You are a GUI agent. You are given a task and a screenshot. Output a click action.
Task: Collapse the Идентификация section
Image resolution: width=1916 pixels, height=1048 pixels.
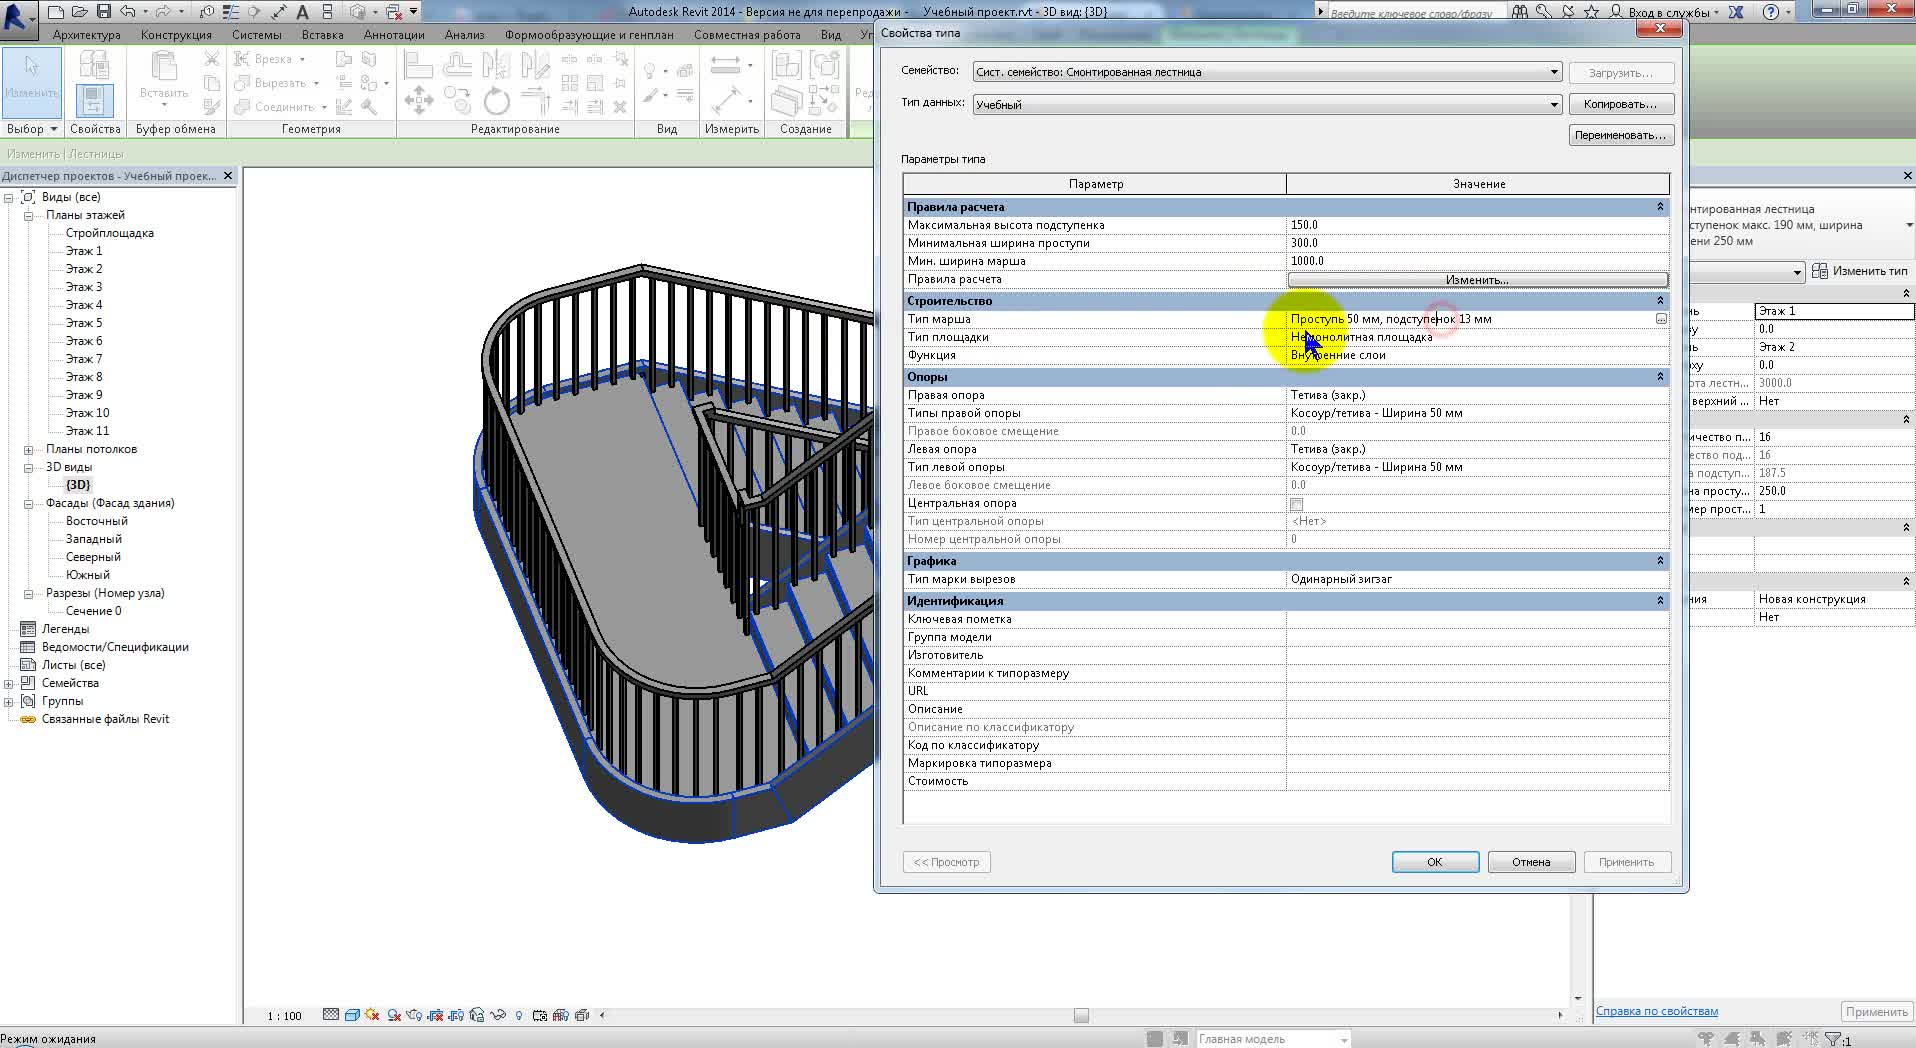tap(1660, 601)
